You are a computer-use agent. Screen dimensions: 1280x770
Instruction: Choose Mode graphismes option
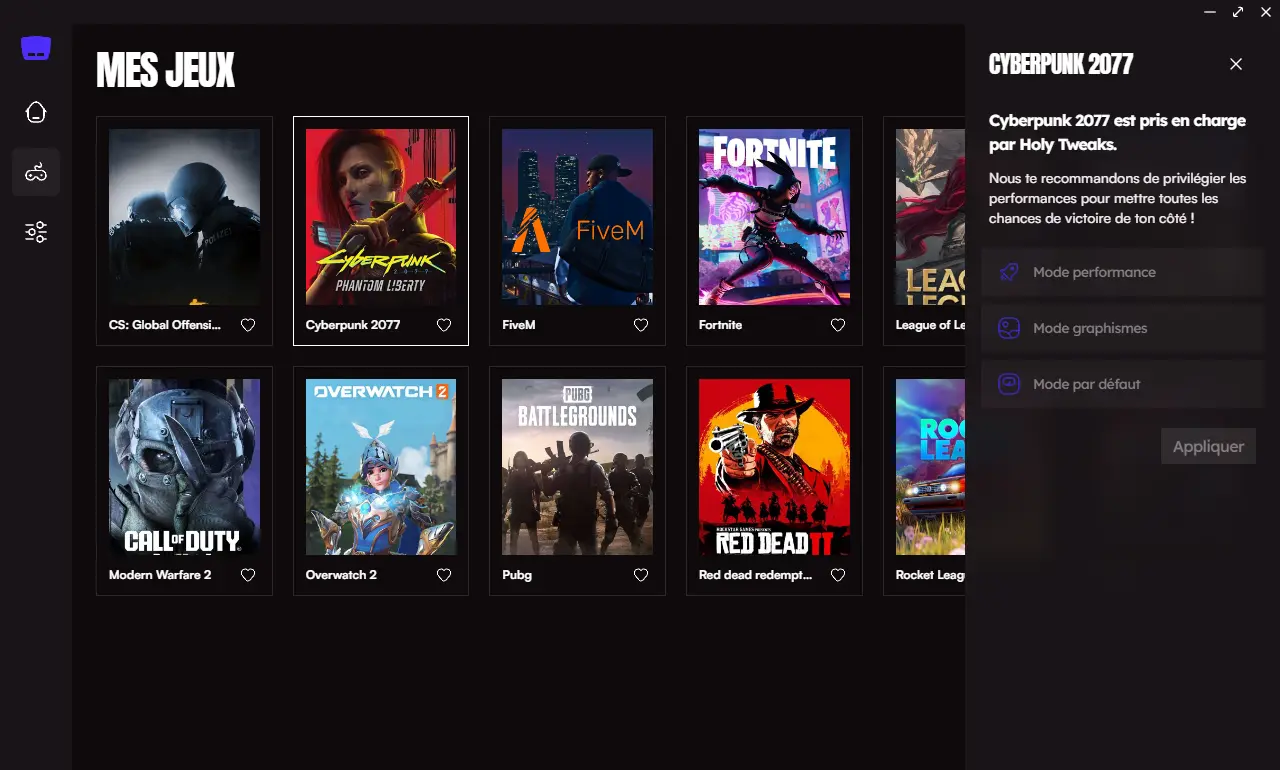pos(1122,328)
